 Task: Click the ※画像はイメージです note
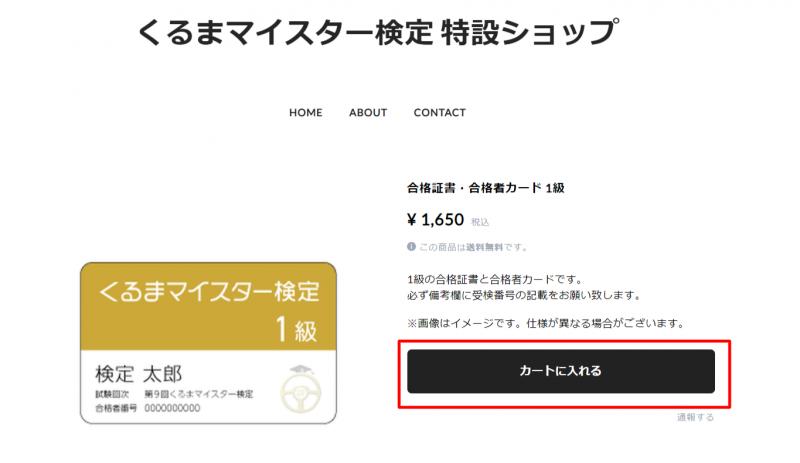[546, 323]
